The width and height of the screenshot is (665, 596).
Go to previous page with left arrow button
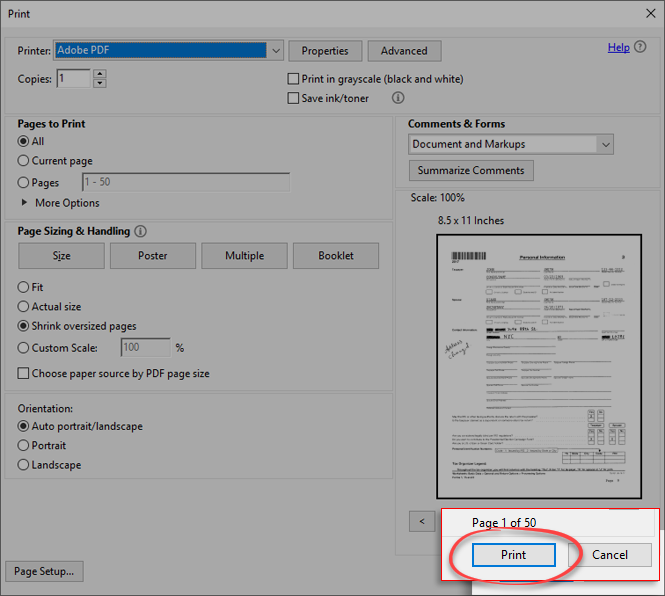[x=422, y=521]
